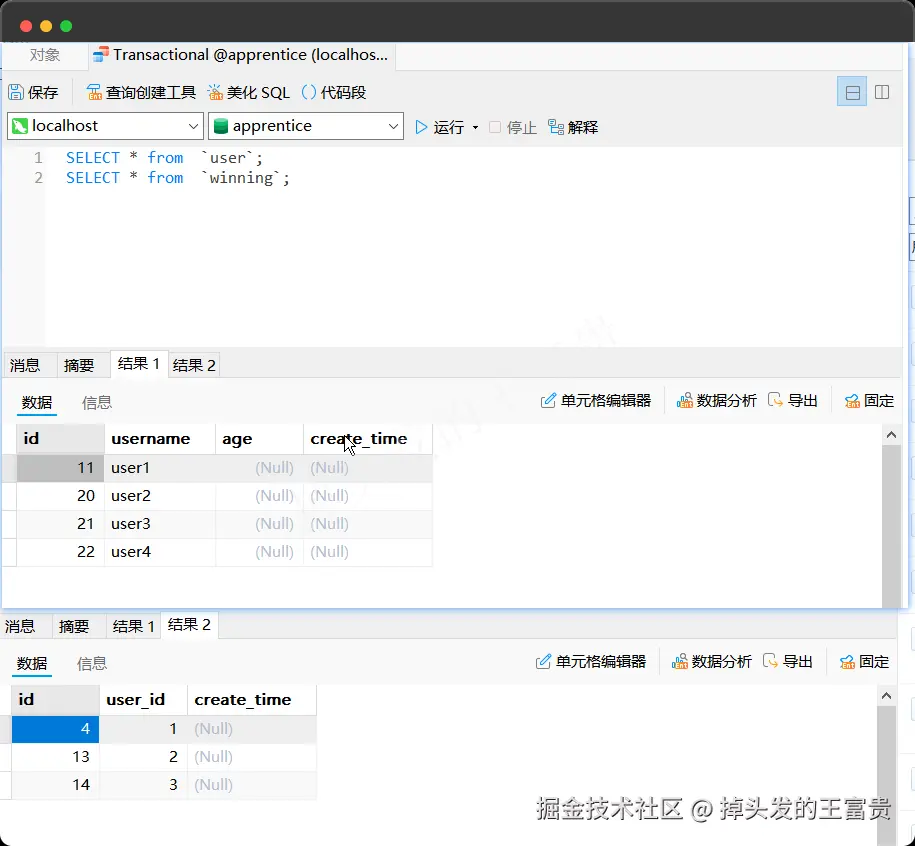
Task: Switch to the single-pane layout icon
Action: [852, 92]
